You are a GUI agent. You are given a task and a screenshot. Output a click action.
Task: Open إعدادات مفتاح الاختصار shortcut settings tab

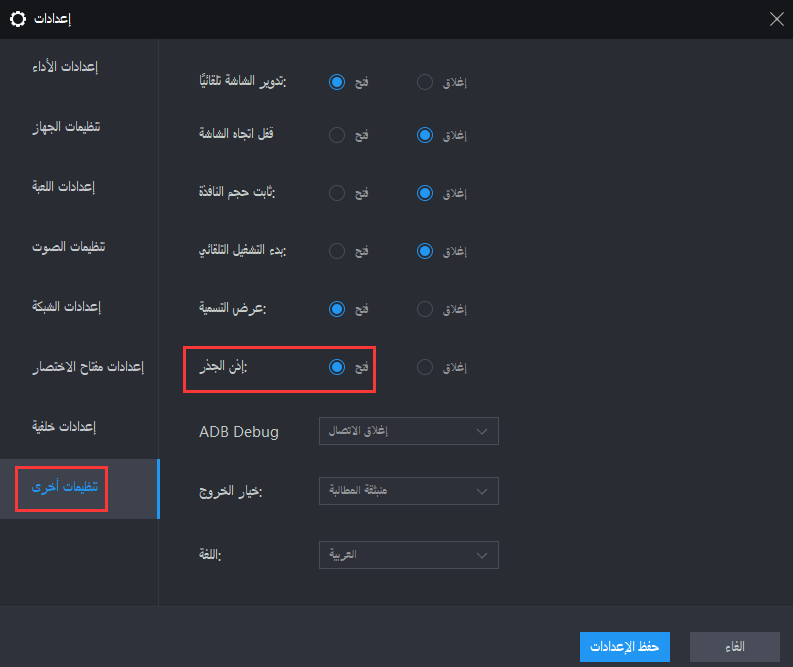pyautogui.click(x=88, y=367)
